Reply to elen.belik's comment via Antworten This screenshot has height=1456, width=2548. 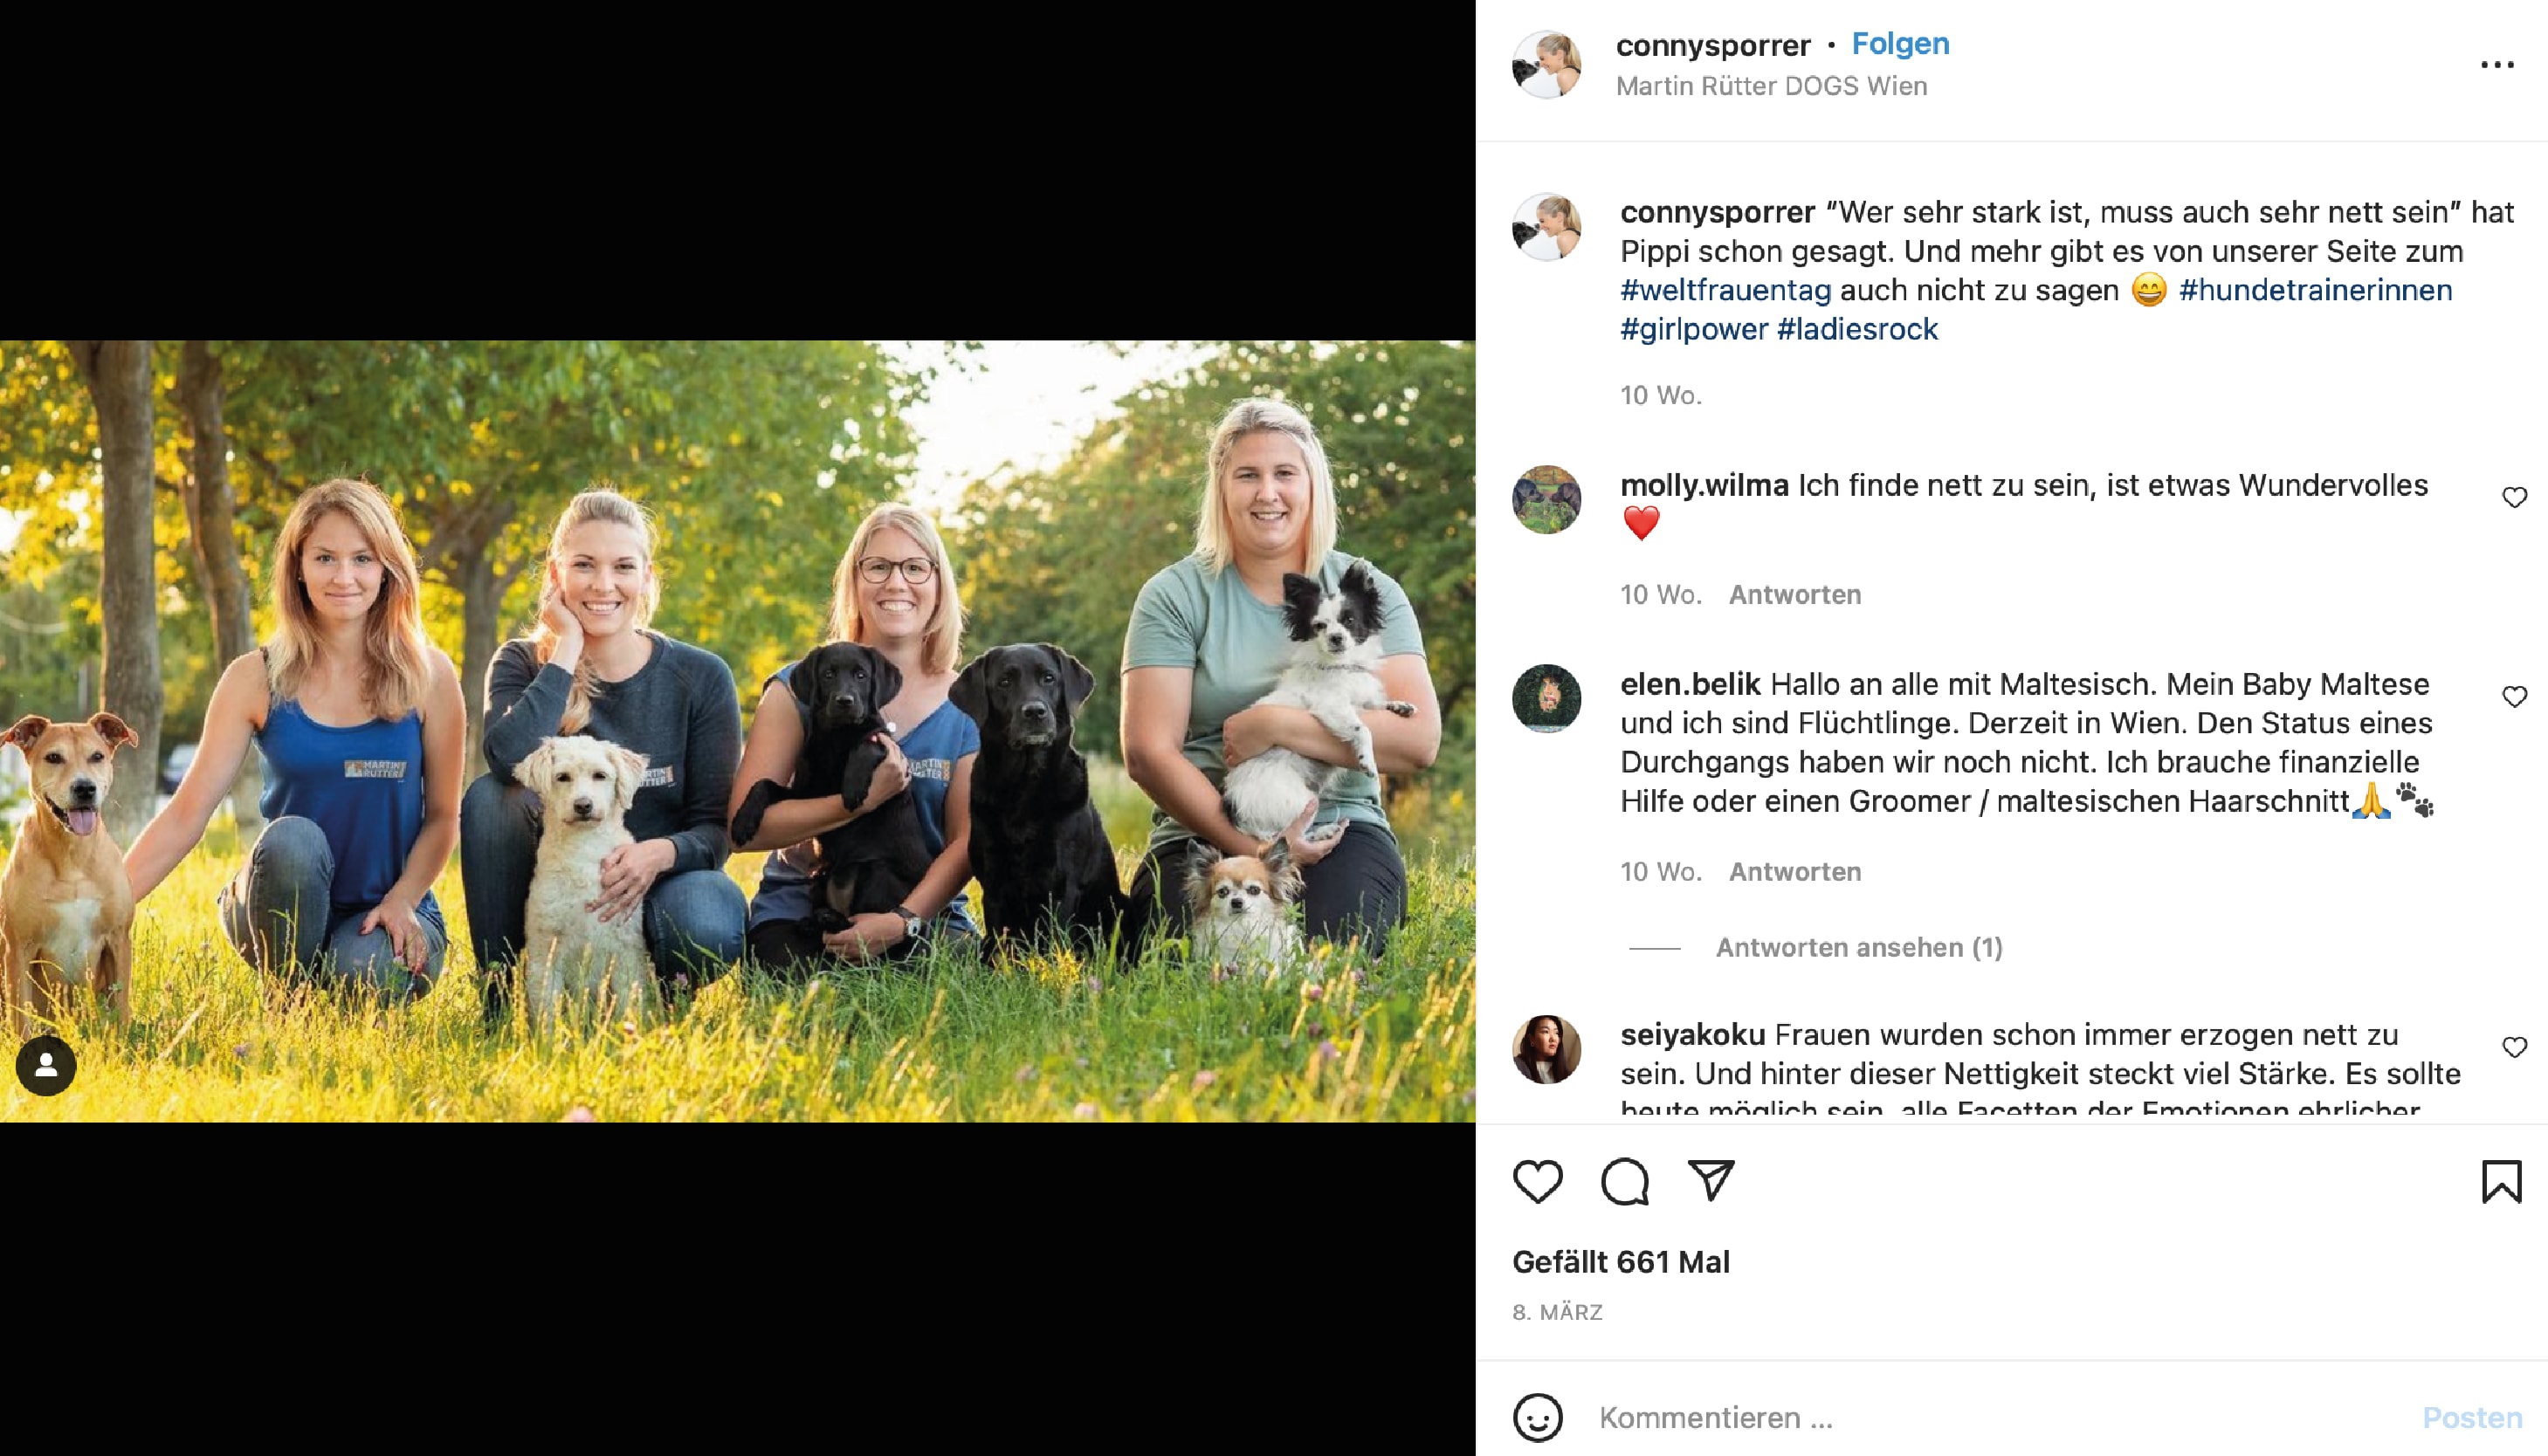tap(1795, 871)
